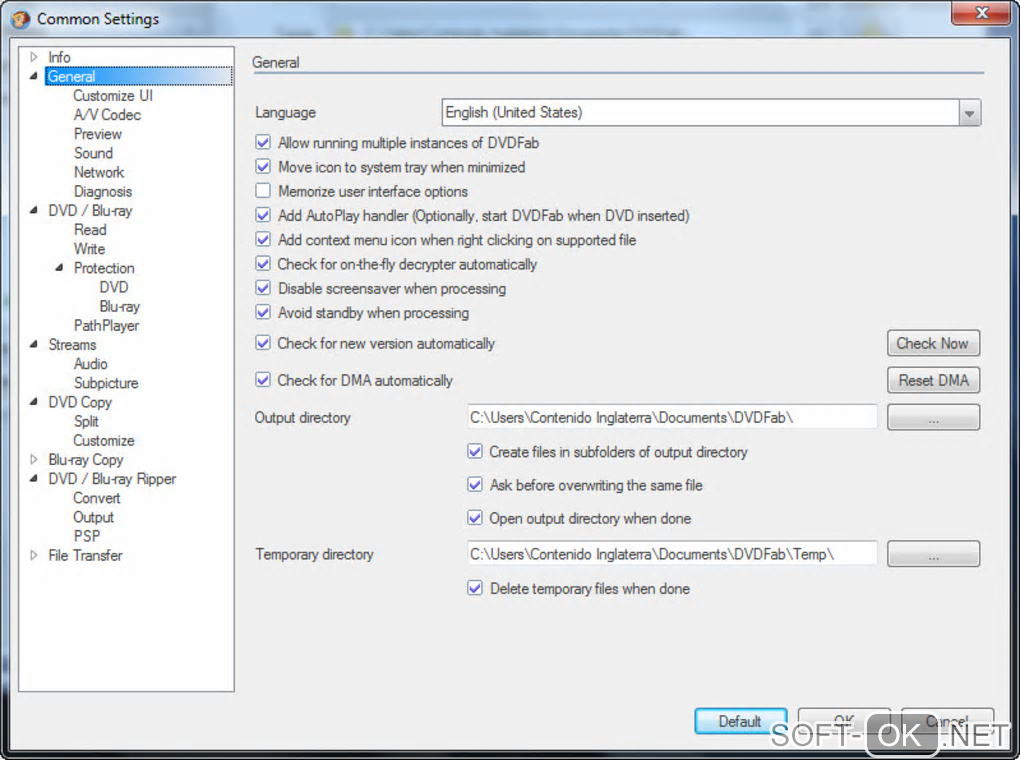Collapse the DVD Copy tree node
Screen dimensions: 1020x760
34,401
